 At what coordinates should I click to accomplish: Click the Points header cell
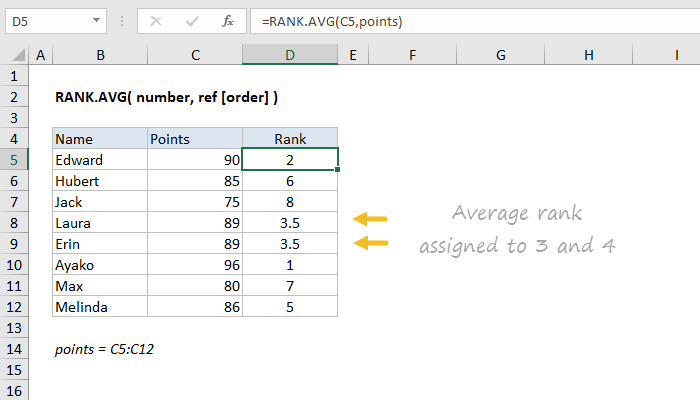(194, 138)
